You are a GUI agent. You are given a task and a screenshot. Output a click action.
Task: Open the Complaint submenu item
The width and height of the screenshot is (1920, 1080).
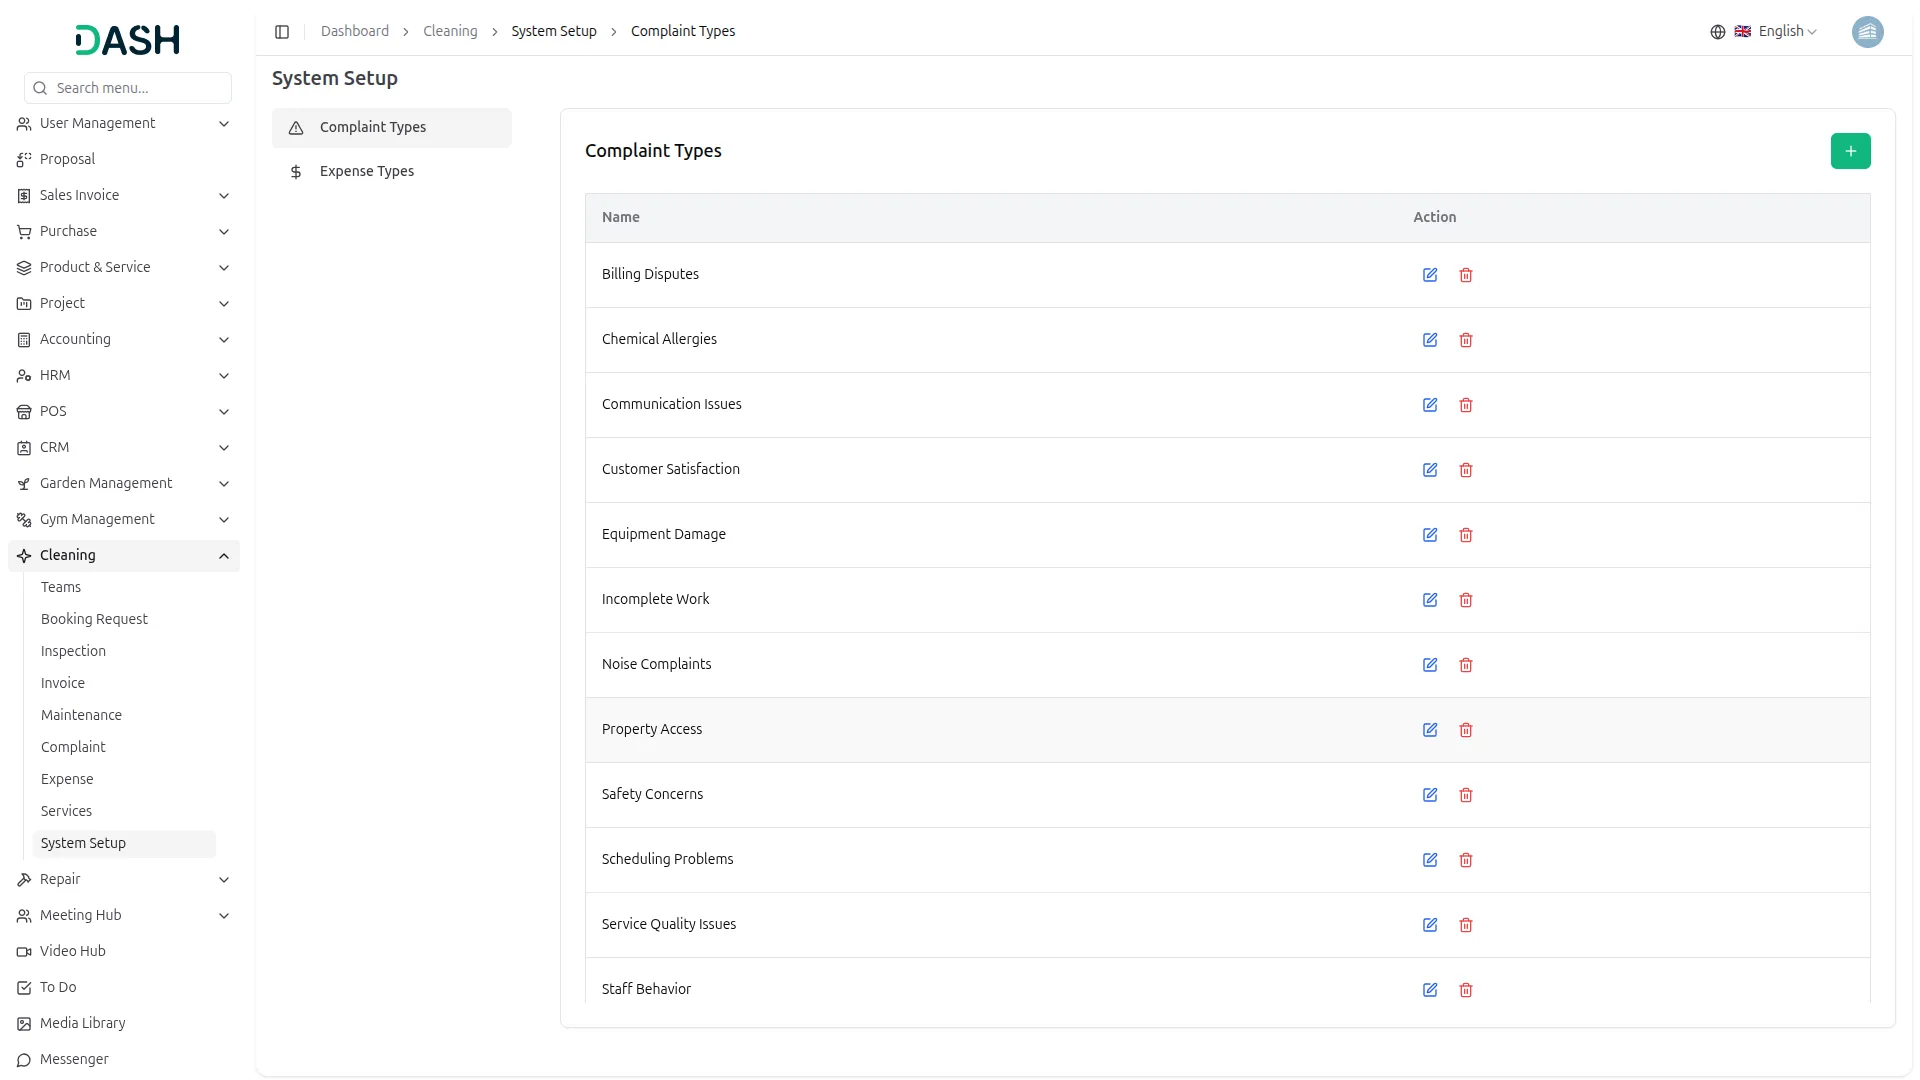pyautogui.click(x=73, y=747)
